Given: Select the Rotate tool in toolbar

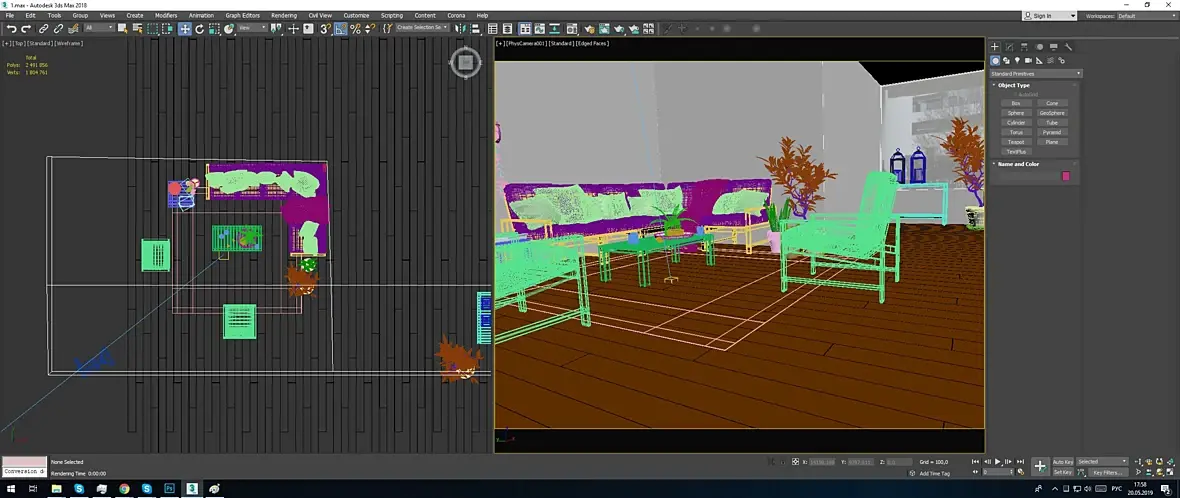Looking at the screenshot, I should tap(199, 29).
